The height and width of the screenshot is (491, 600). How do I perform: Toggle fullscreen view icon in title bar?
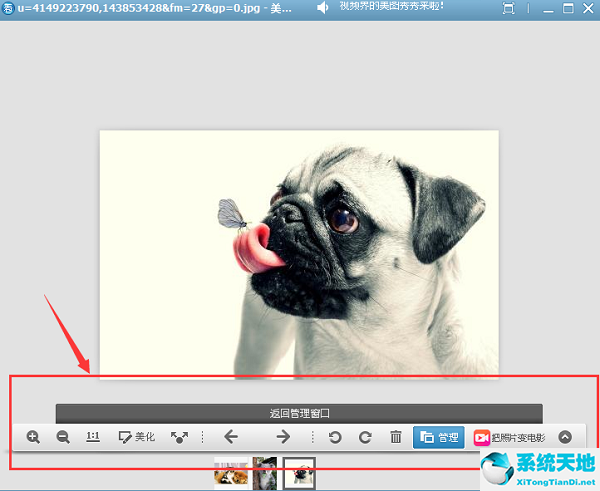click(x=509, y=8)
